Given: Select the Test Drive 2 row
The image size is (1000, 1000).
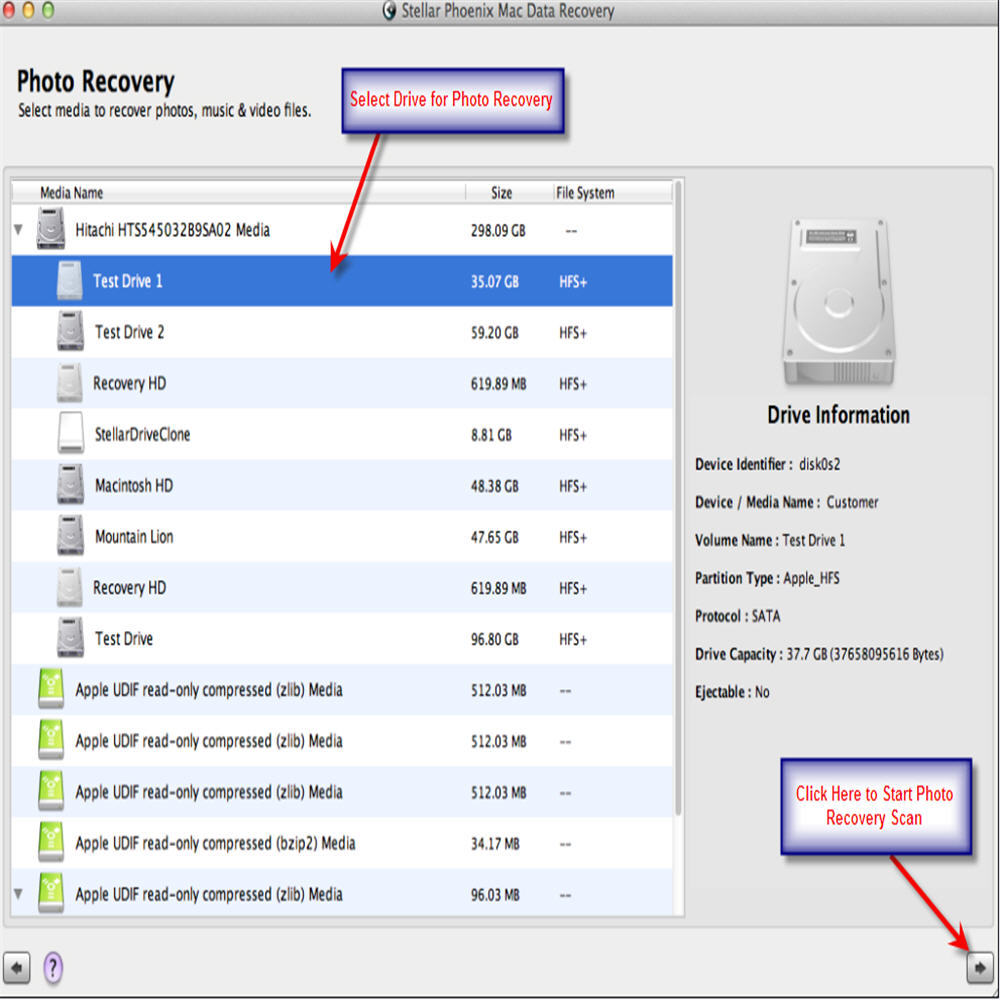Looking at the screenshot, I should (x=342, y=332).
